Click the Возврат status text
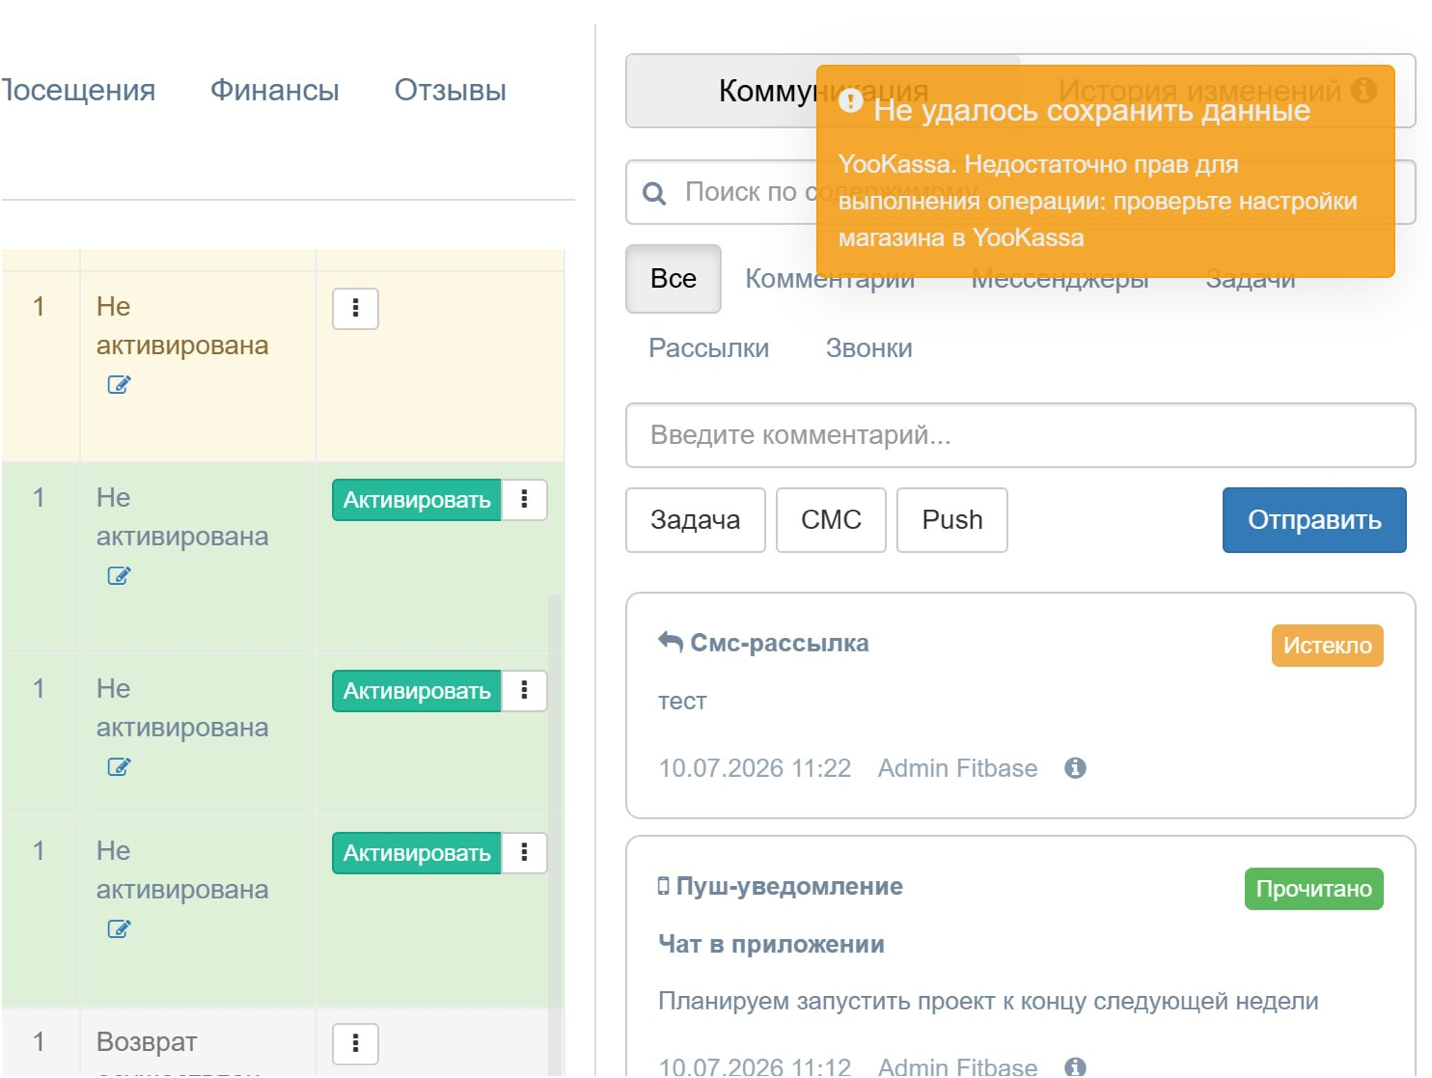 146,1042
